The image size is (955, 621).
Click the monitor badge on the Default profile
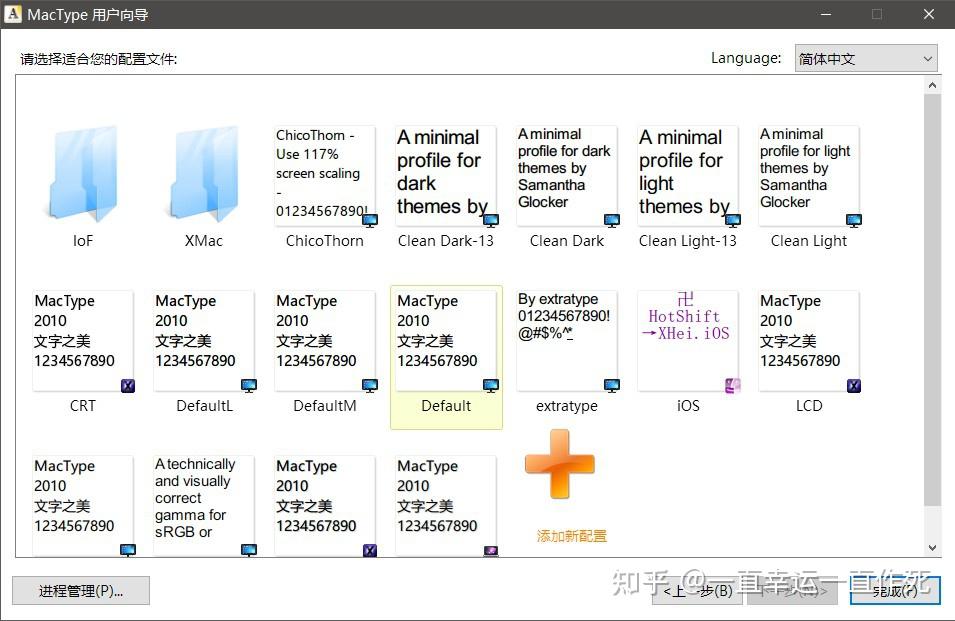click(x=489, y=383)
